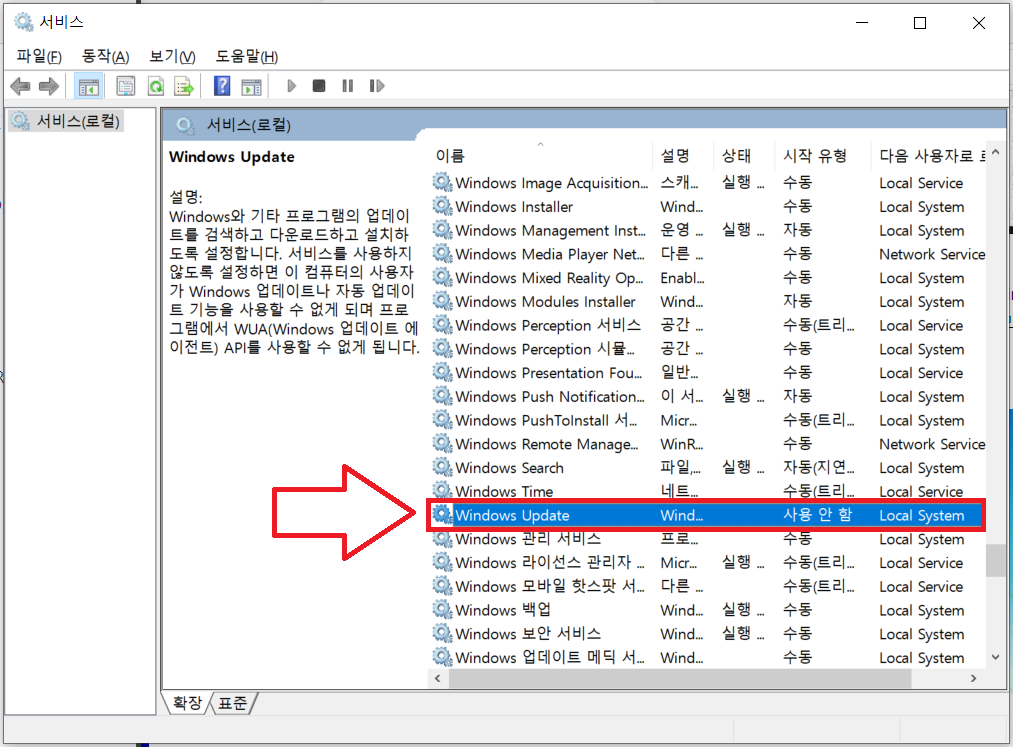Viewport: 1013px width, 747px height.
Task: Sort by the 상태 column header
Action: 744,155
